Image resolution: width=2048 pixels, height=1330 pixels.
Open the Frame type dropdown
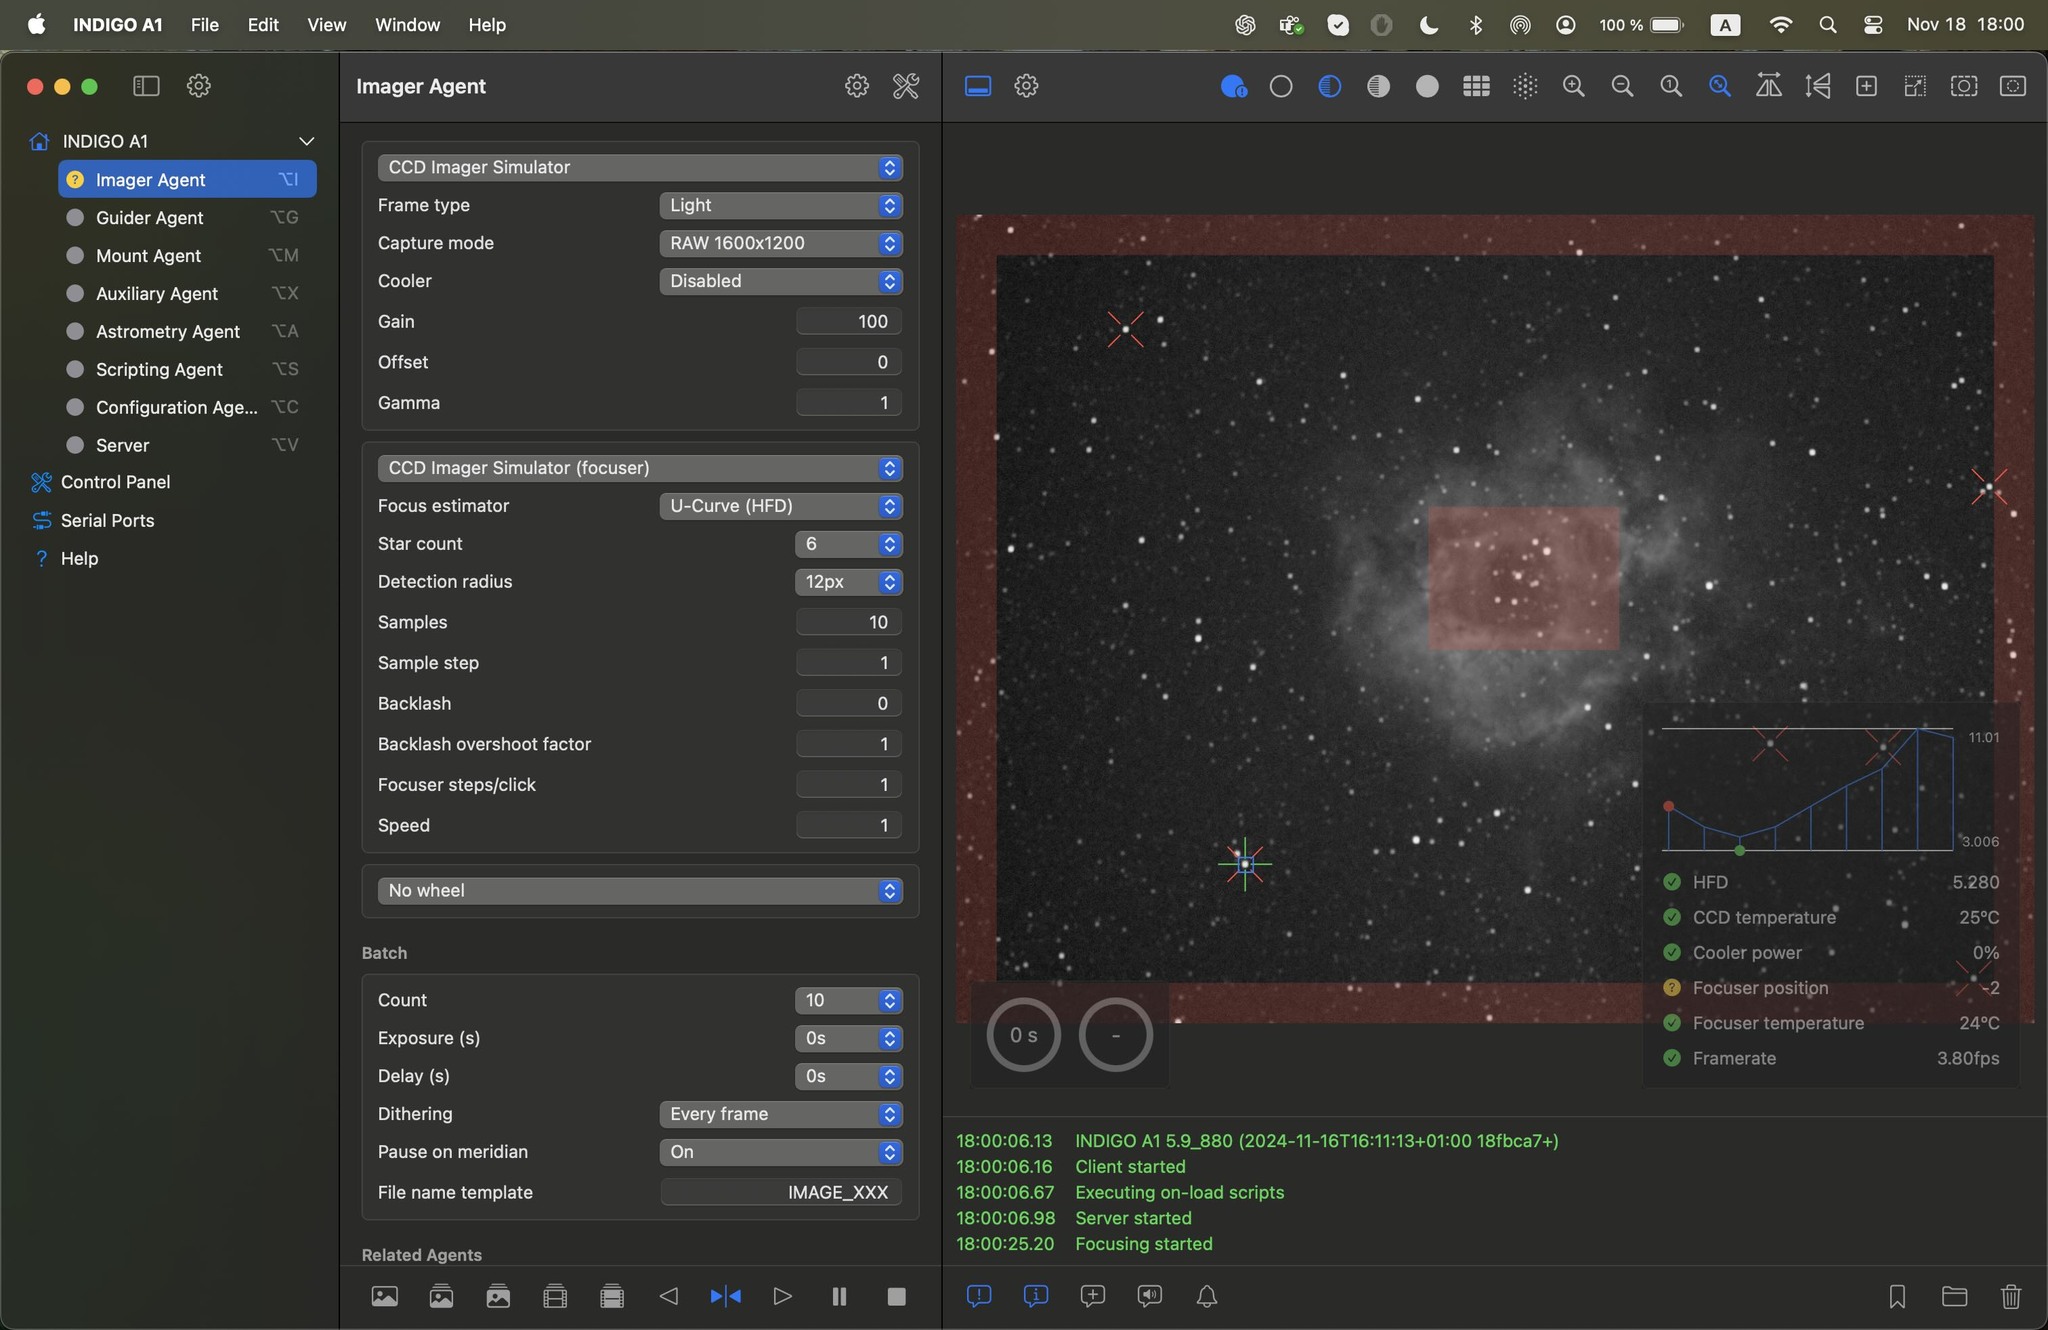coord(781,205)
